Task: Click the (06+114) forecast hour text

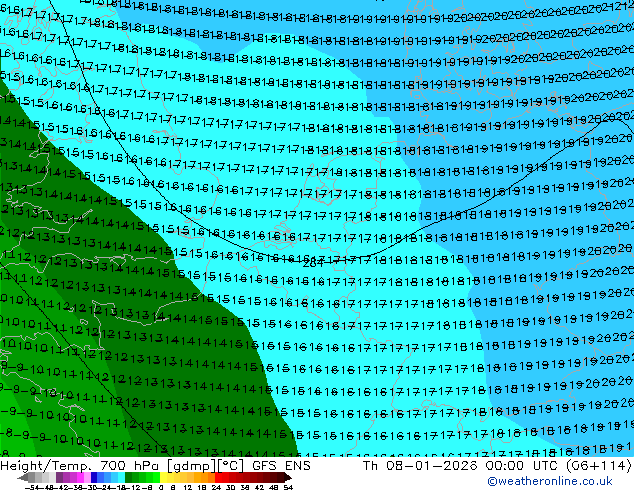Action: click(600, 466)
